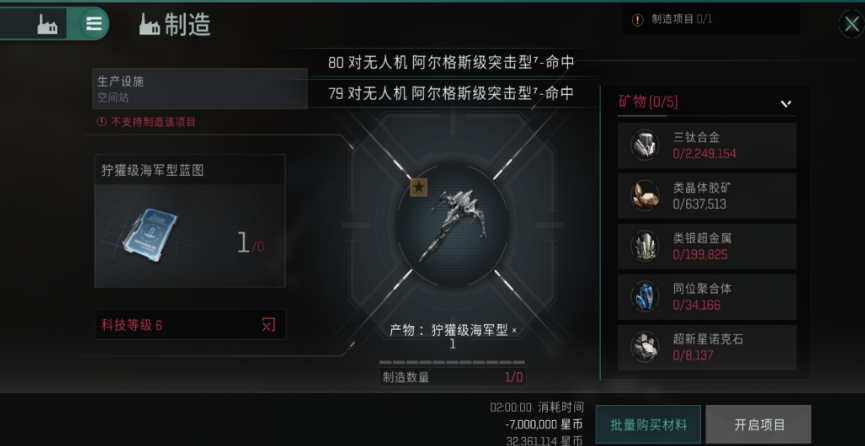Click the 开启项目 button
The height and width of the screenshot is (446, 865).
759,425
